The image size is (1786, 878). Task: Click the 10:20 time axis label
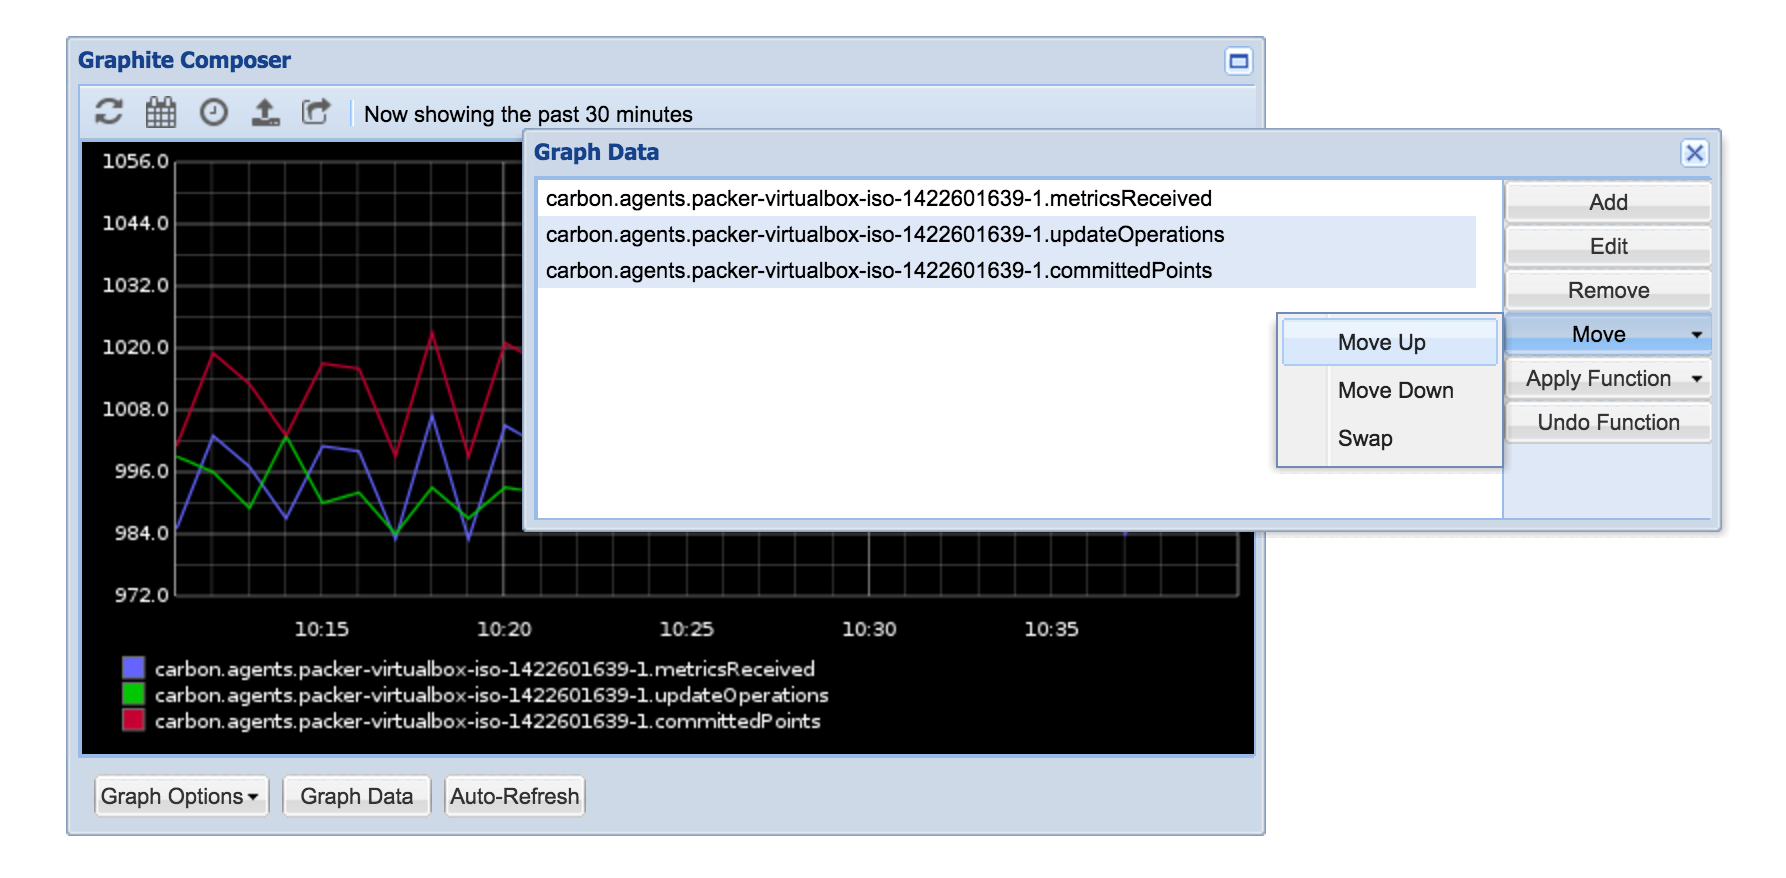pos(504,629)
